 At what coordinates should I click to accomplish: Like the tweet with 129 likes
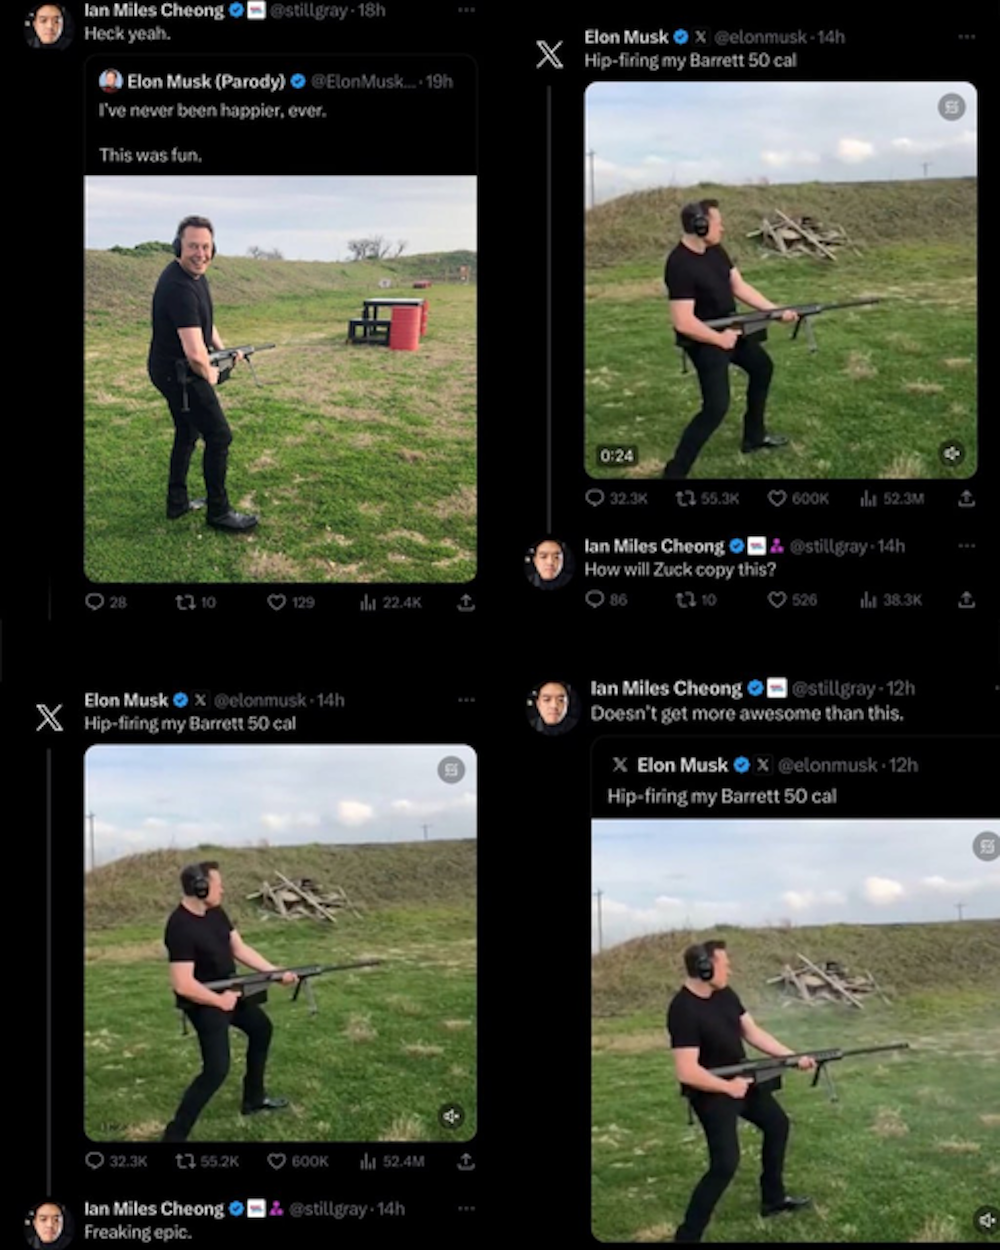(277, 602)
